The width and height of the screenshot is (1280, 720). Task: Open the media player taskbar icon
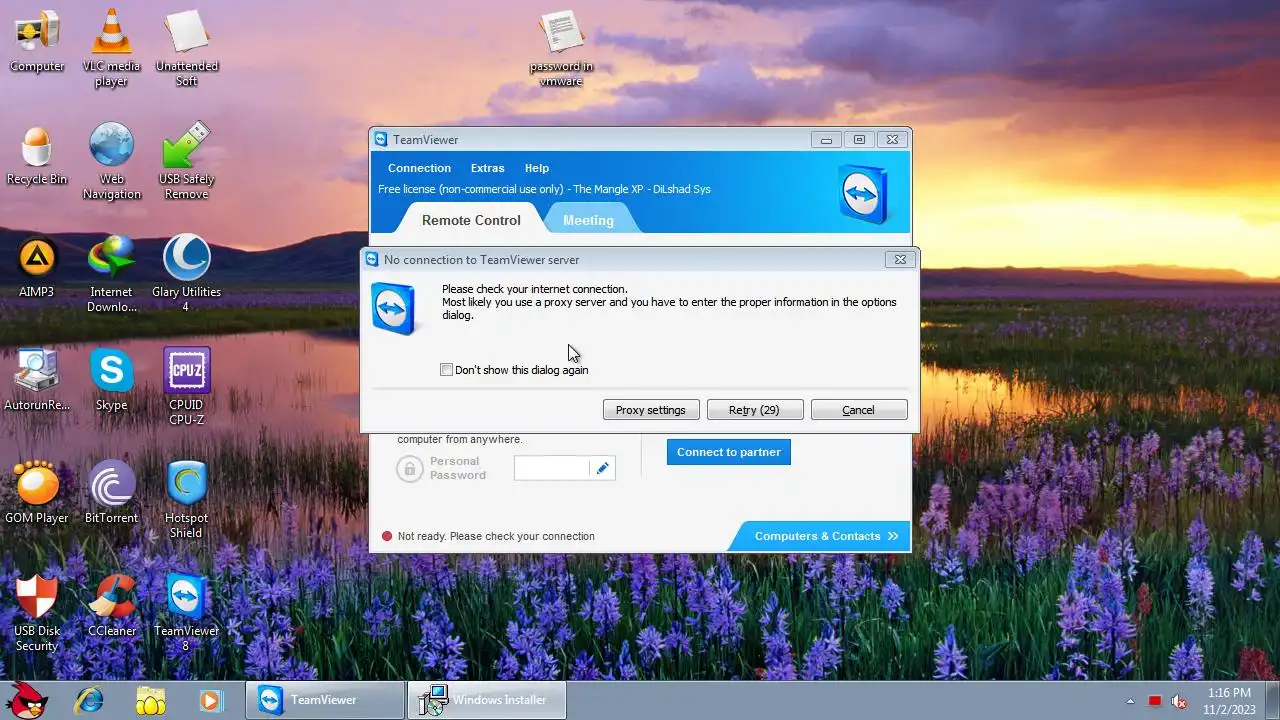[210, 700]
